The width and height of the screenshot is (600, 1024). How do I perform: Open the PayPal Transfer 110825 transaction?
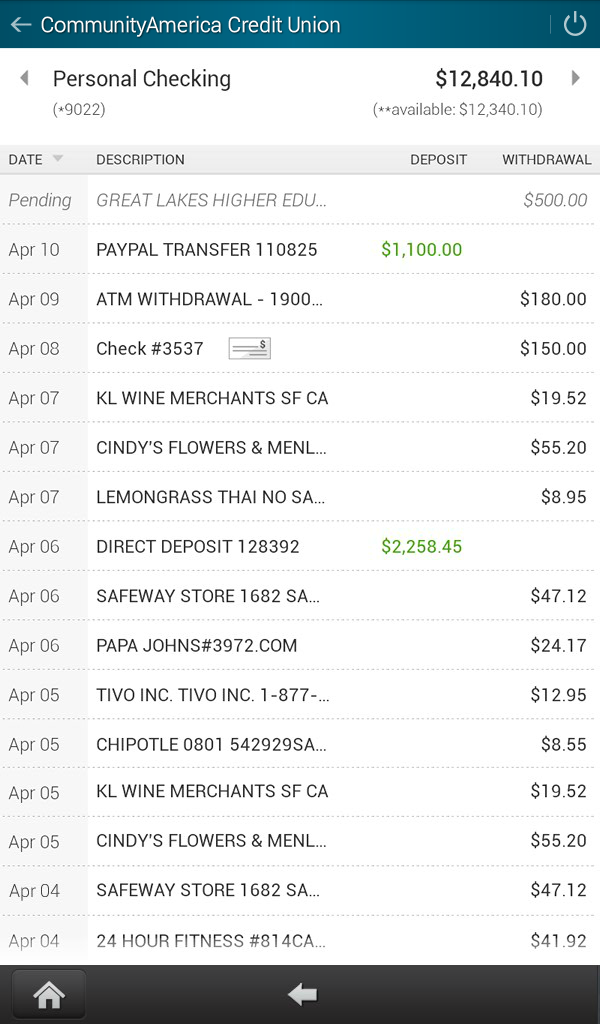coord(300,249)
